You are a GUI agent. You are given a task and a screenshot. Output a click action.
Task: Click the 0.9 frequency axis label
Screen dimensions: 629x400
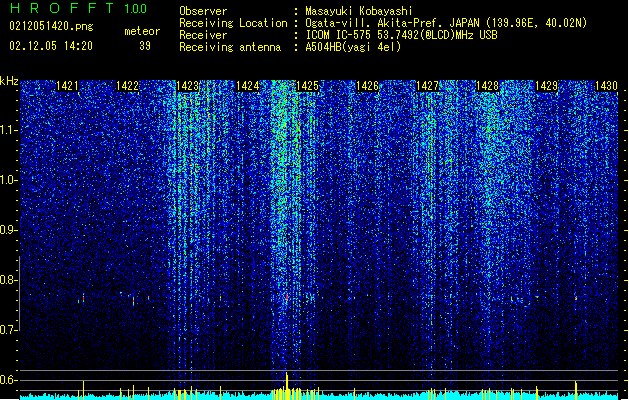coord(9,230)
